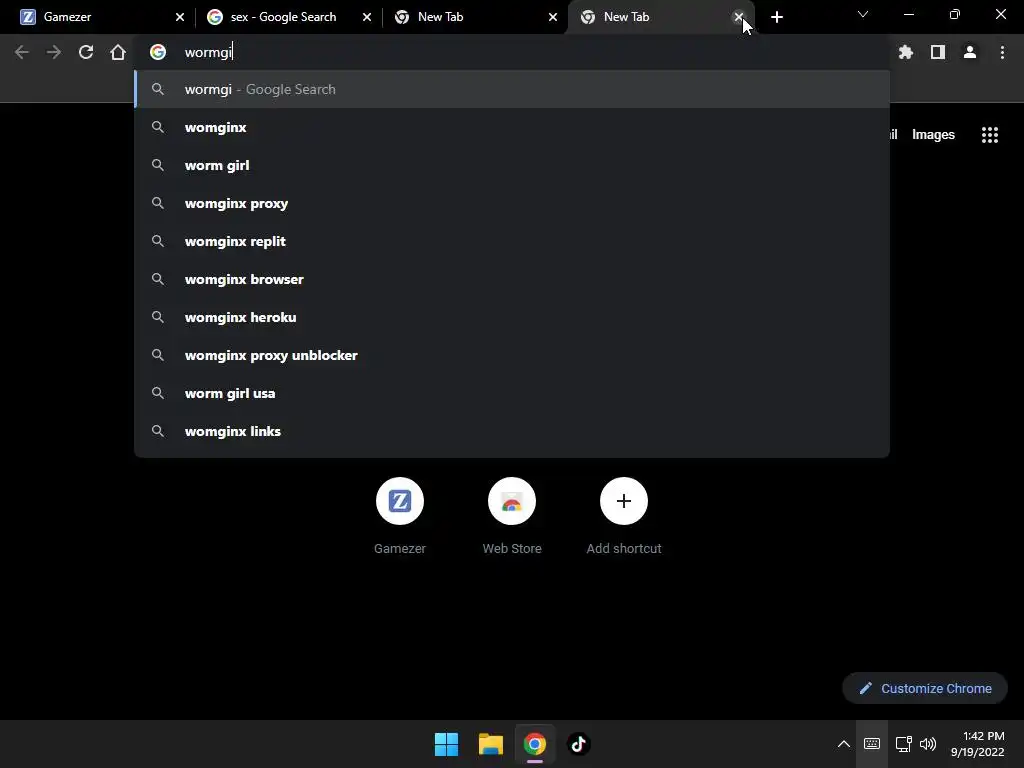Click the browser forward arrow
The image size is (1024, 768).
coord(54,52)
